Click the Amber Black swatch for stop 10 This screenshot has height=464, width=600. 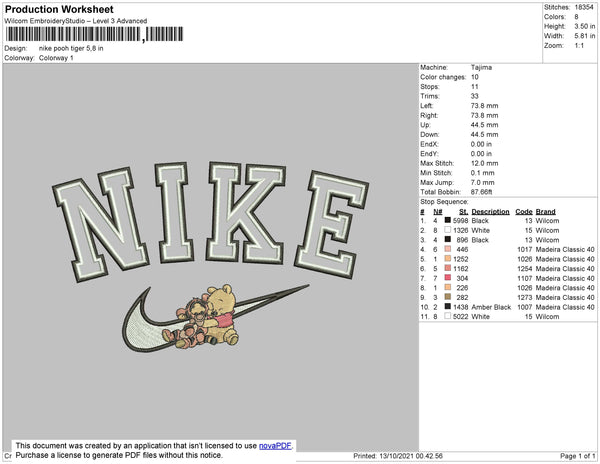click(x=447, y=306)
